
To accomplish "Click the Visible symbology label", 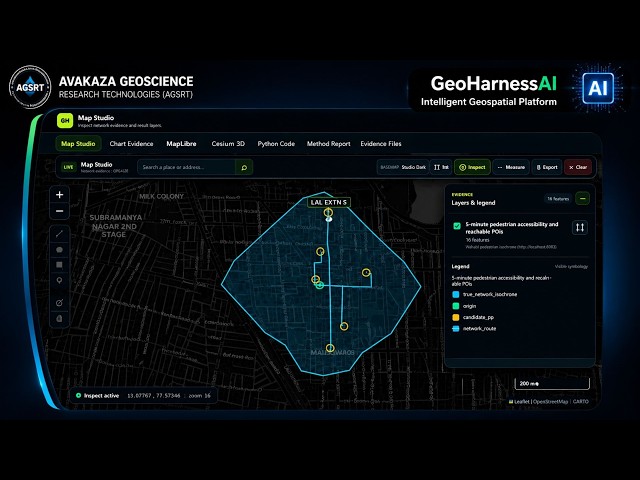I will tap(571, 267).
